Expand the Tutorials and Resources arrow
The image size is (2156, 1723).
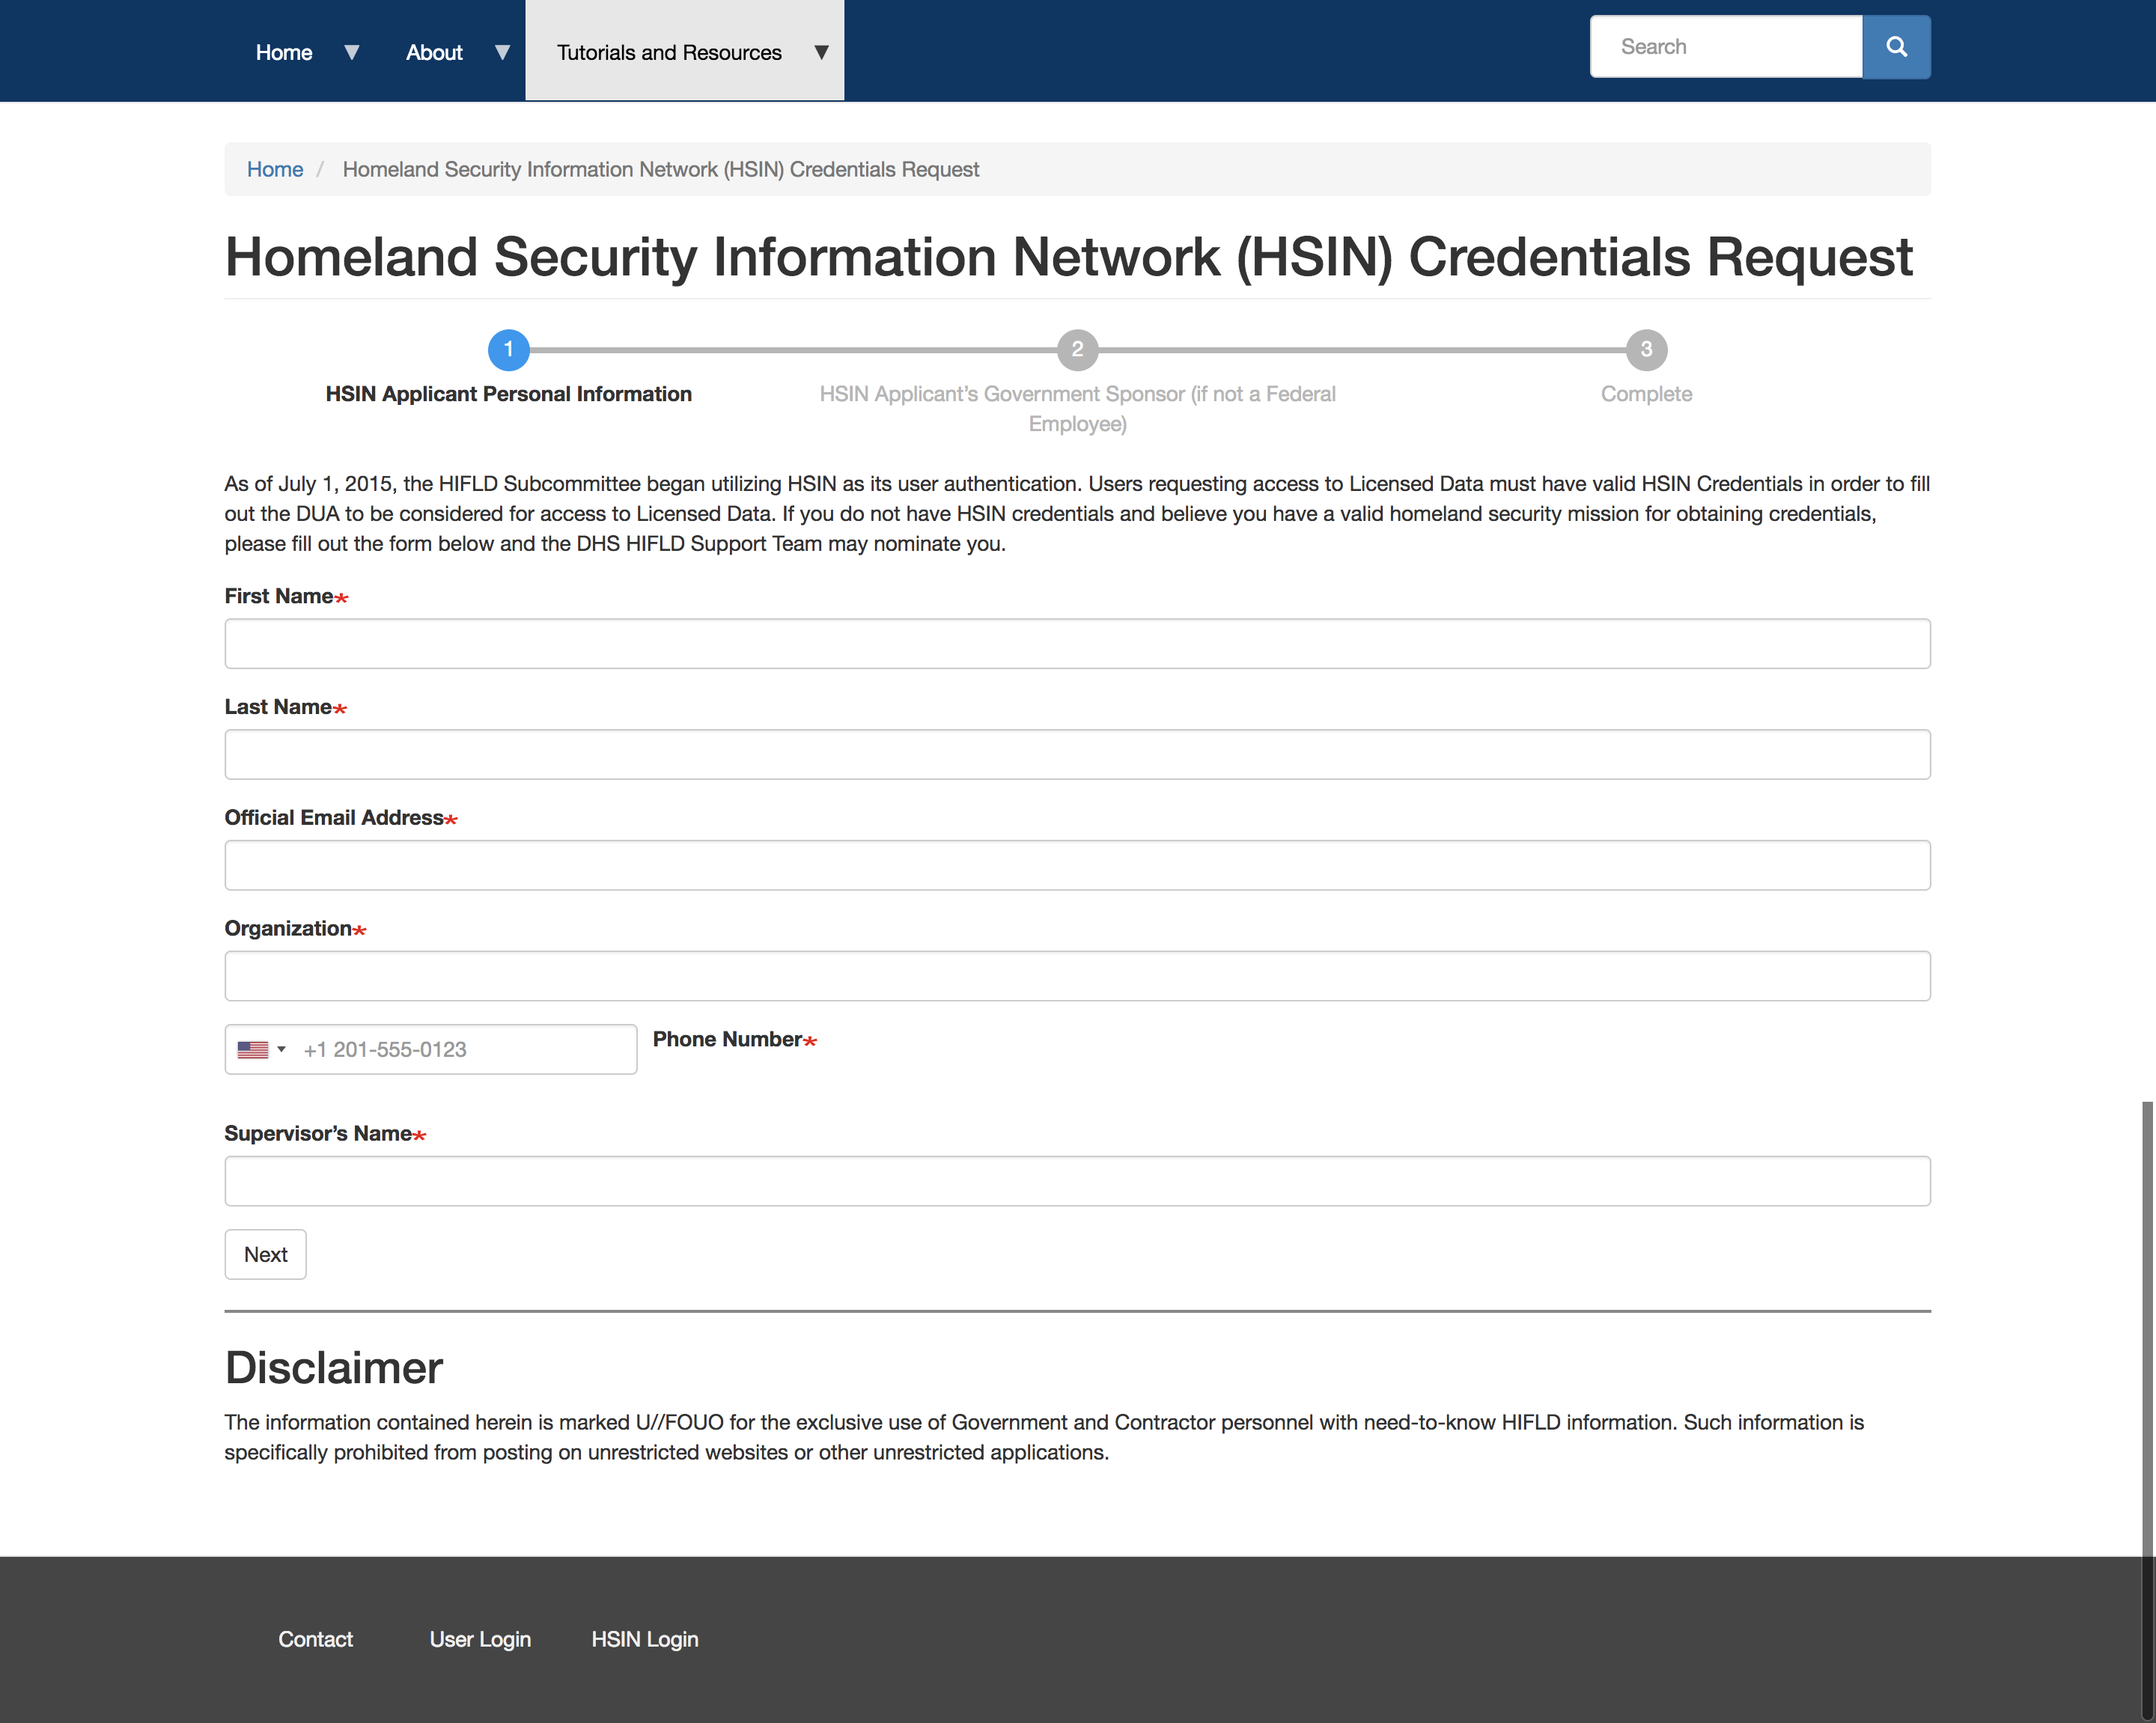click(x=821, y=52)
